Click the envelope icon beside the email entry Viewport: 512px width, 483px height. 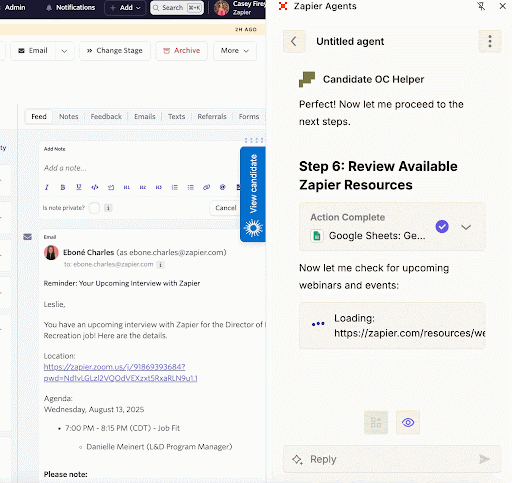pyautogui.click(x=28, y=237)
